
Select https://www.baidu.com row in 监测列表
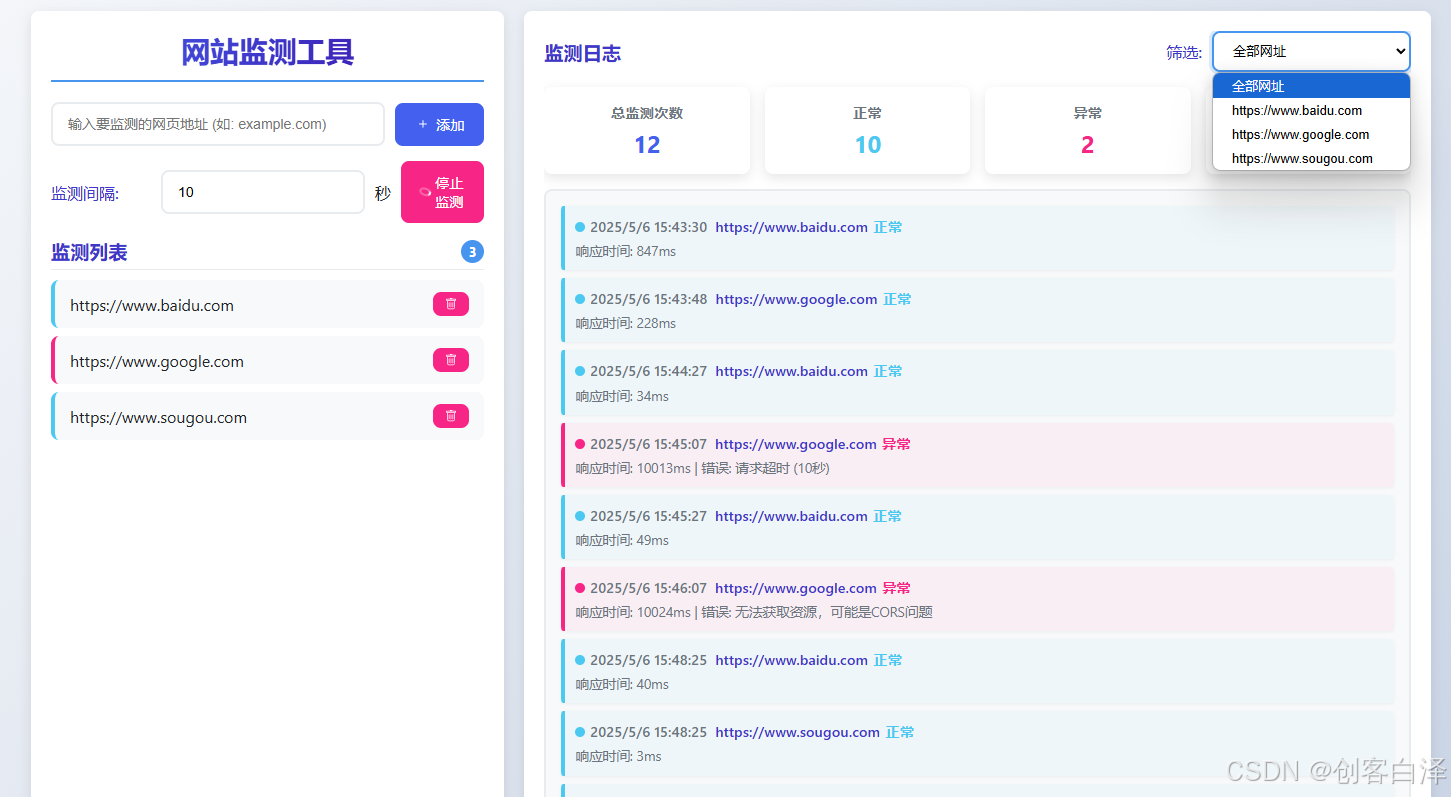(x=267, y=305)
